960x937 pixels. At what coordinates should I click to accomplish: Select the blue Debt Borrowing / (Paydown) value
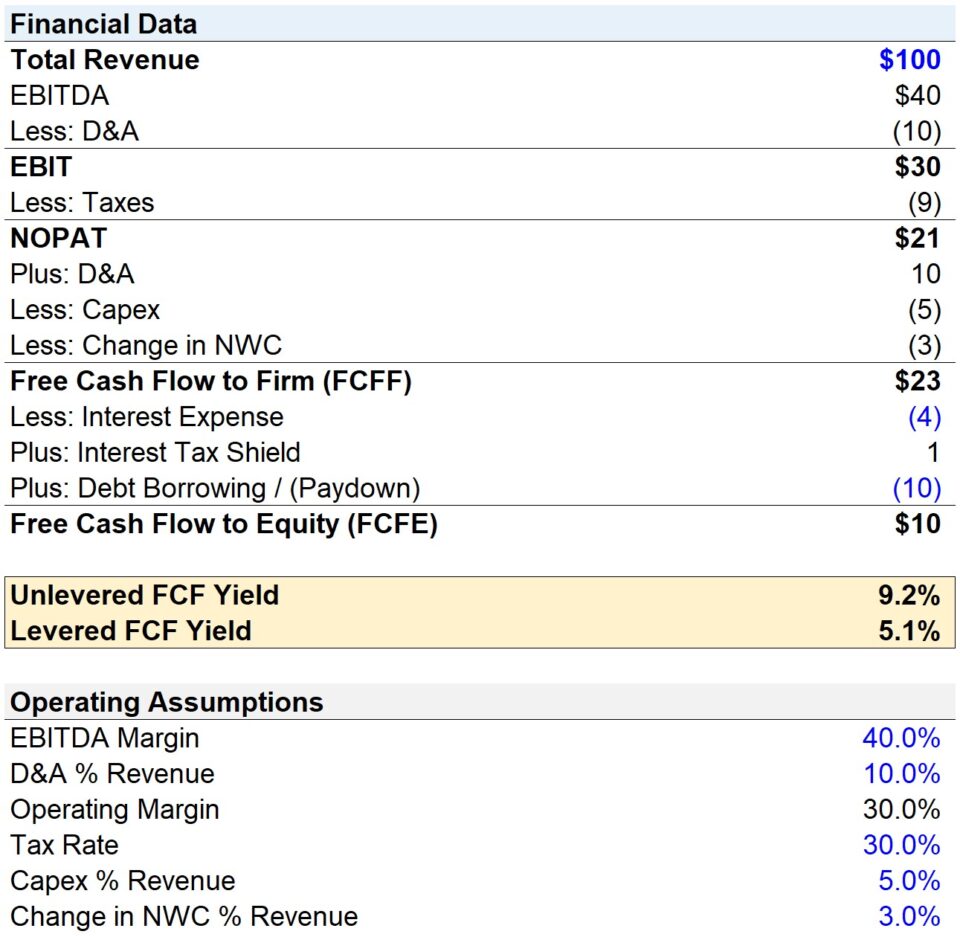(916, 487)
